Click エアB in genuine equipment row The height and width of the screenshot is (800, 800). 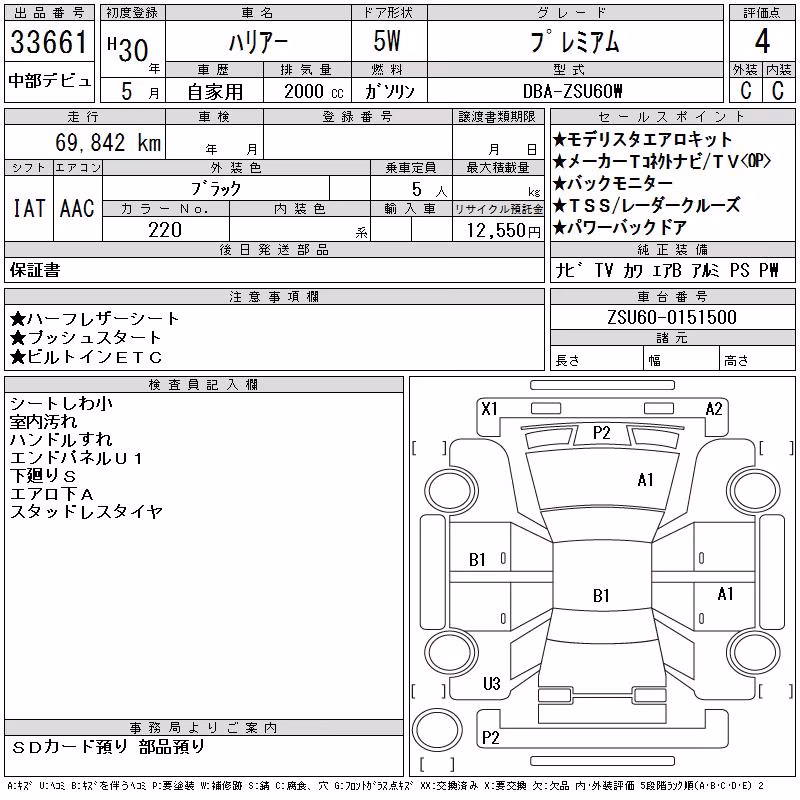pyautogui.click(x=667, y=270)
